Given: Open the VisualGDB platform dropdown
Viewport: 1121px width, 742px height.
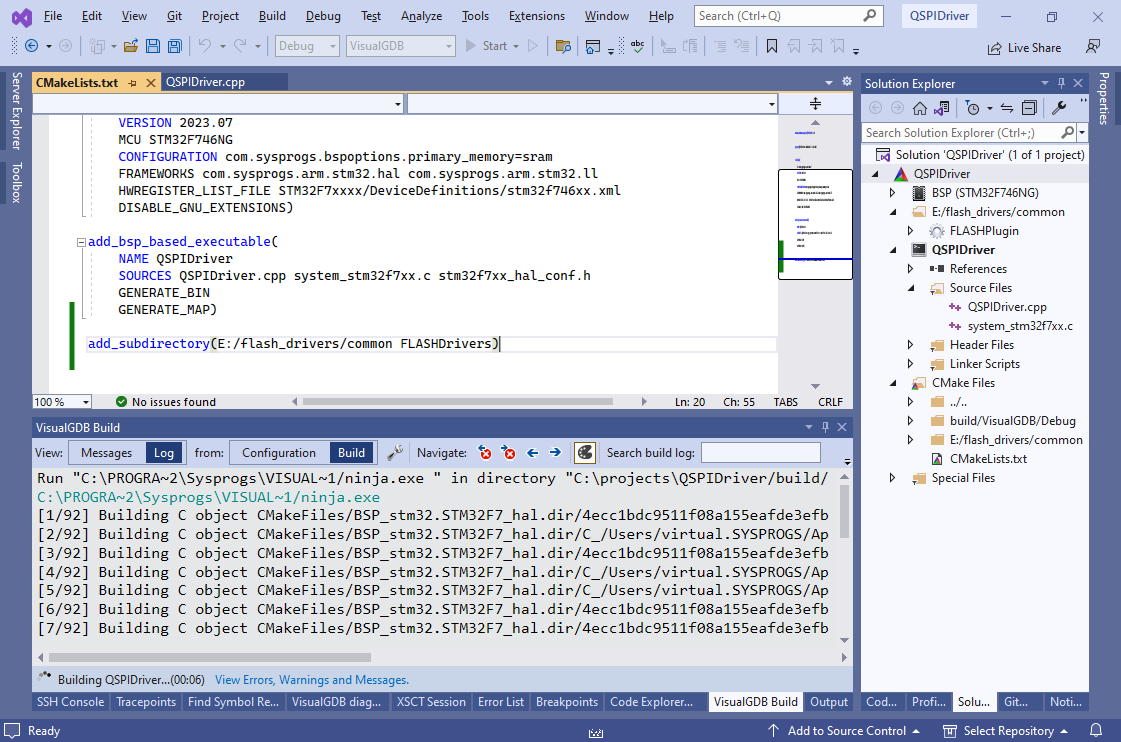Looking at the screenshot, I should click(x=400, y=46).
